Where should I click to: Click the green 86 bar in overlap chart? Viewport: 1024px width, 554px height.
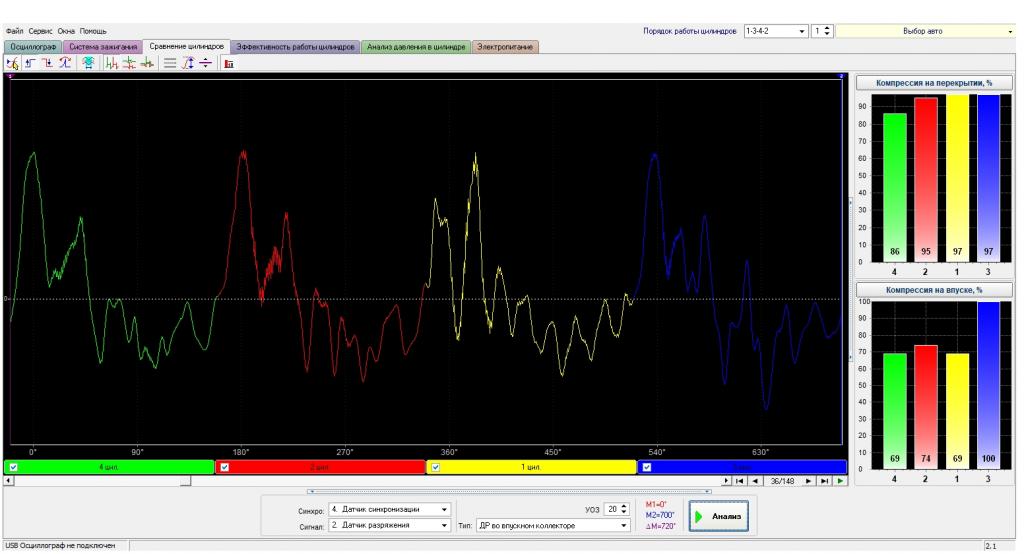coord(895,187)
